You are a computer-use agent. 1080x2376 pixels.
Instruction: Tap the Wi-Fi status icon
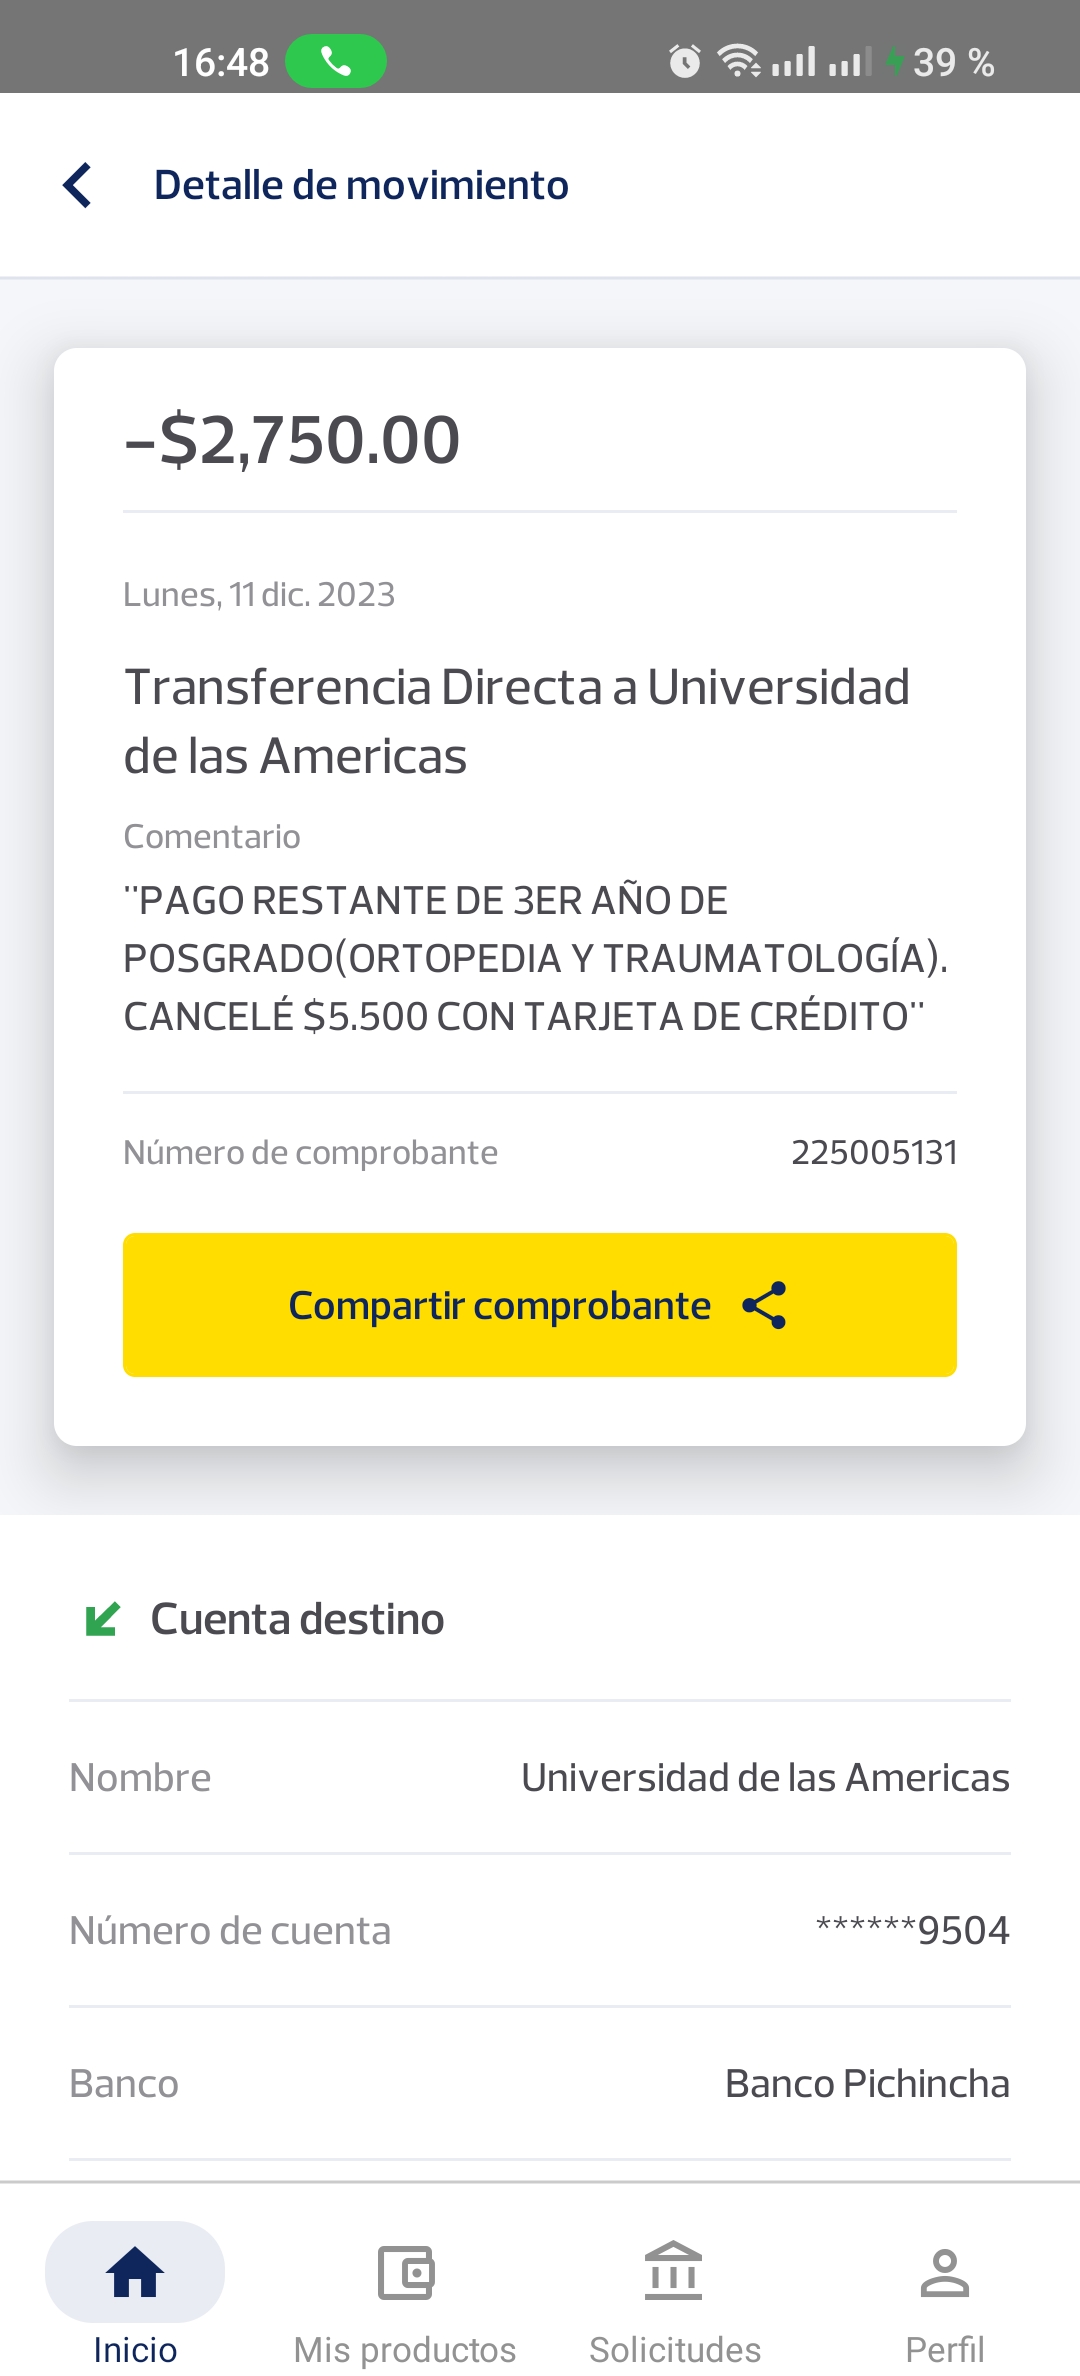[x=739, y=62]
